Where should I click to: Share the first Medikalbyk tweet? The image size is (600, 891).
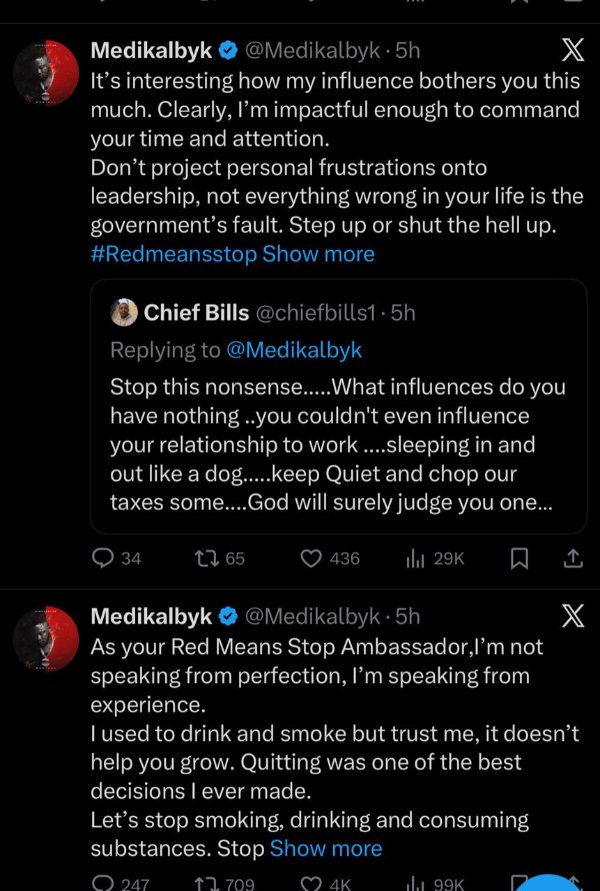coord(573,559)
